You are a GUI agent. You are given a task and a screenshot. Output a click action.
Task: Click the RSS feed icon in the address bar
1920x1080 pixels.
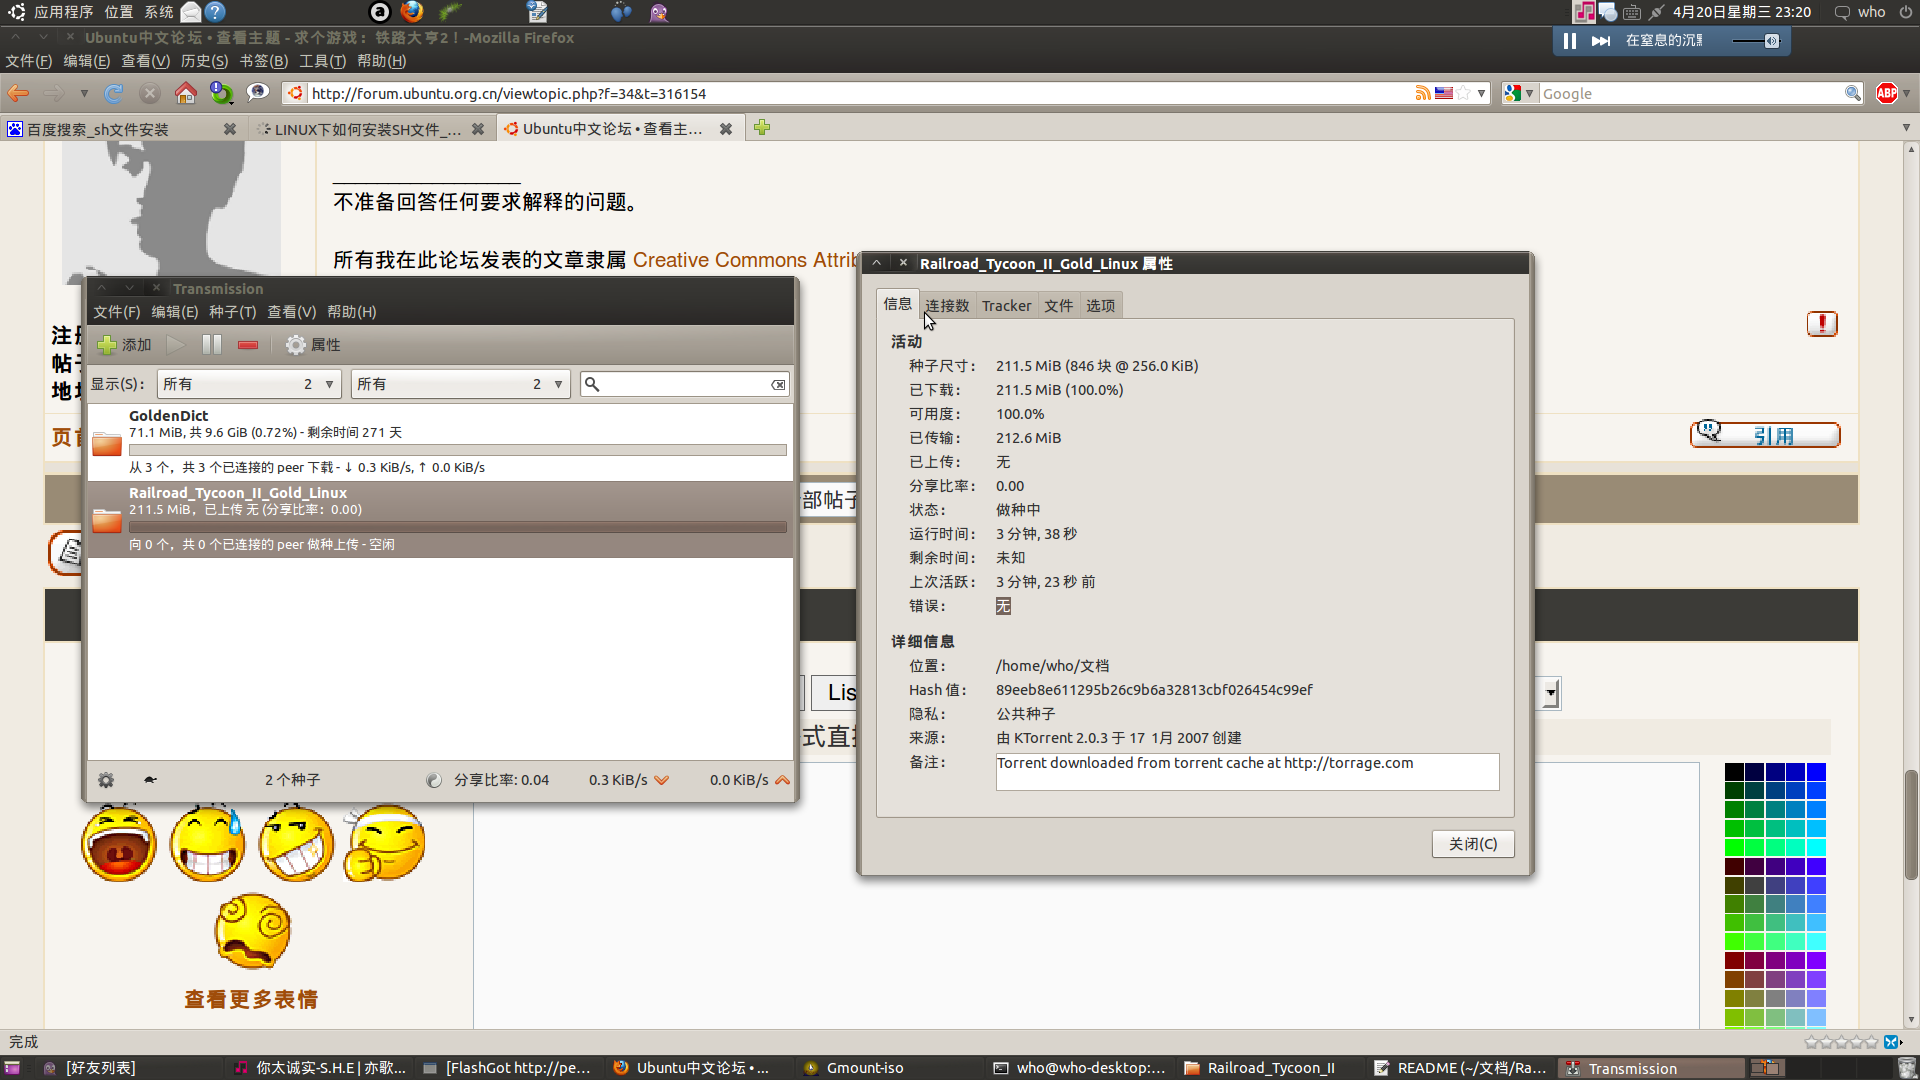coord(1423,93)
